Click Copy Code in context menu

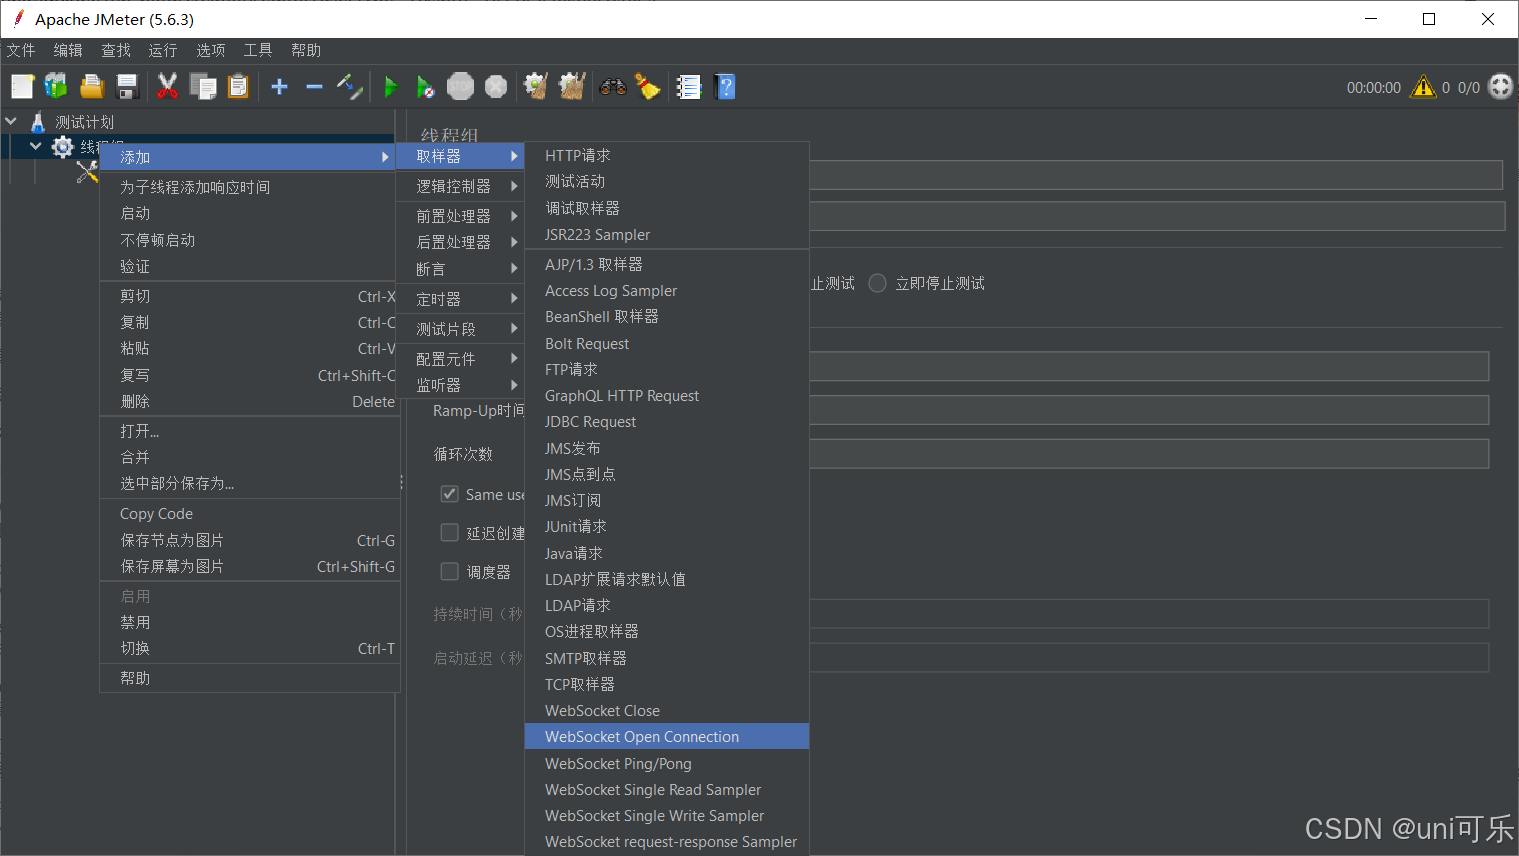[x=250, y=513]
